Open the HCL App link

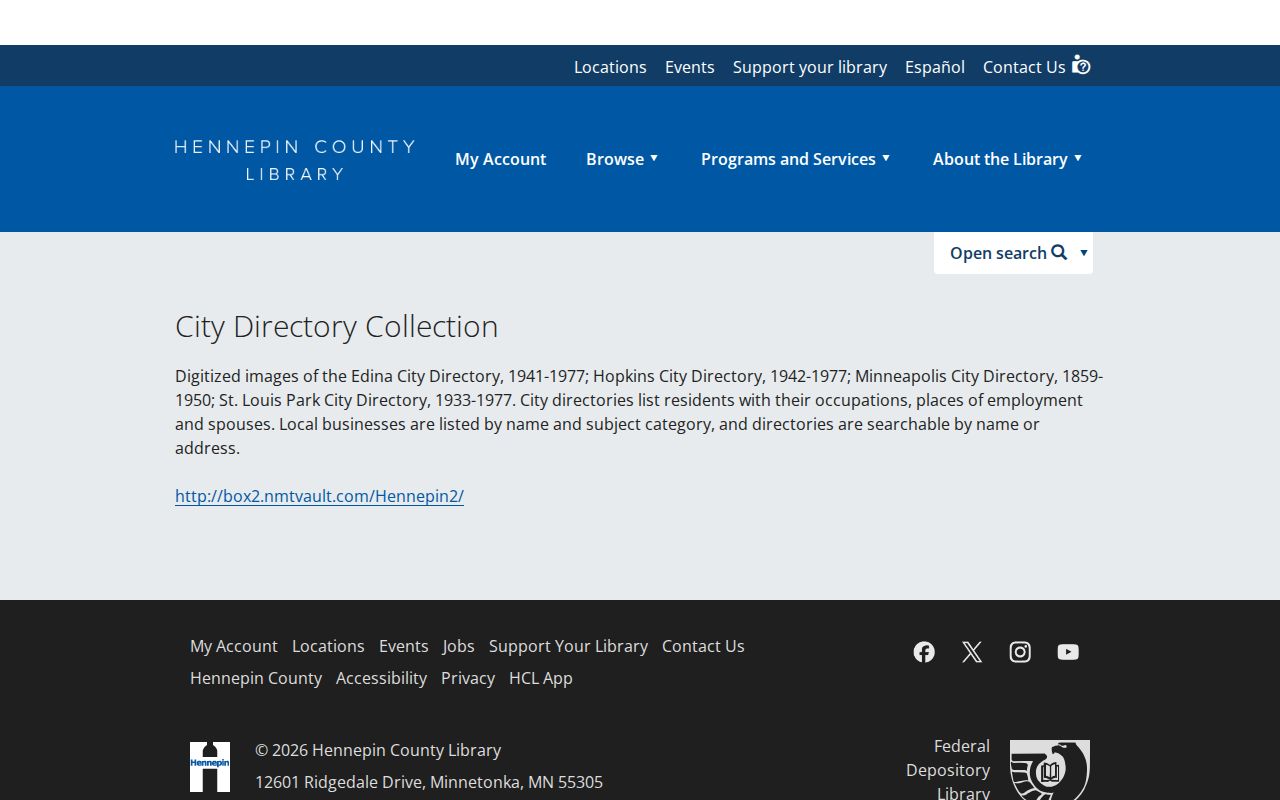tap(541, 678)
